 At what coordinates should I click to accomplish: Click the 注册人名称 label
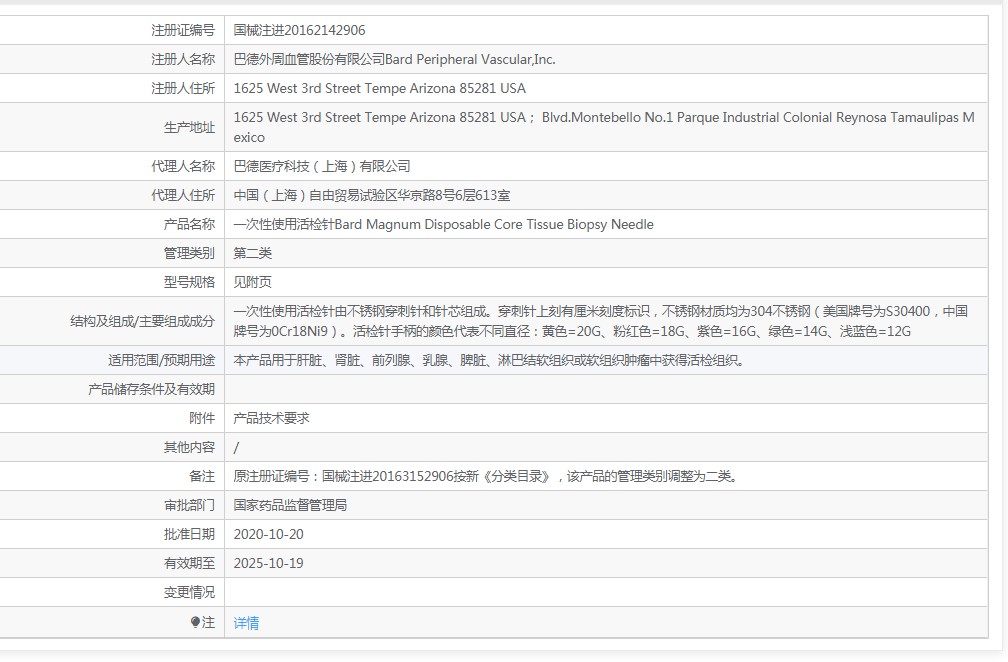(183, 59)
